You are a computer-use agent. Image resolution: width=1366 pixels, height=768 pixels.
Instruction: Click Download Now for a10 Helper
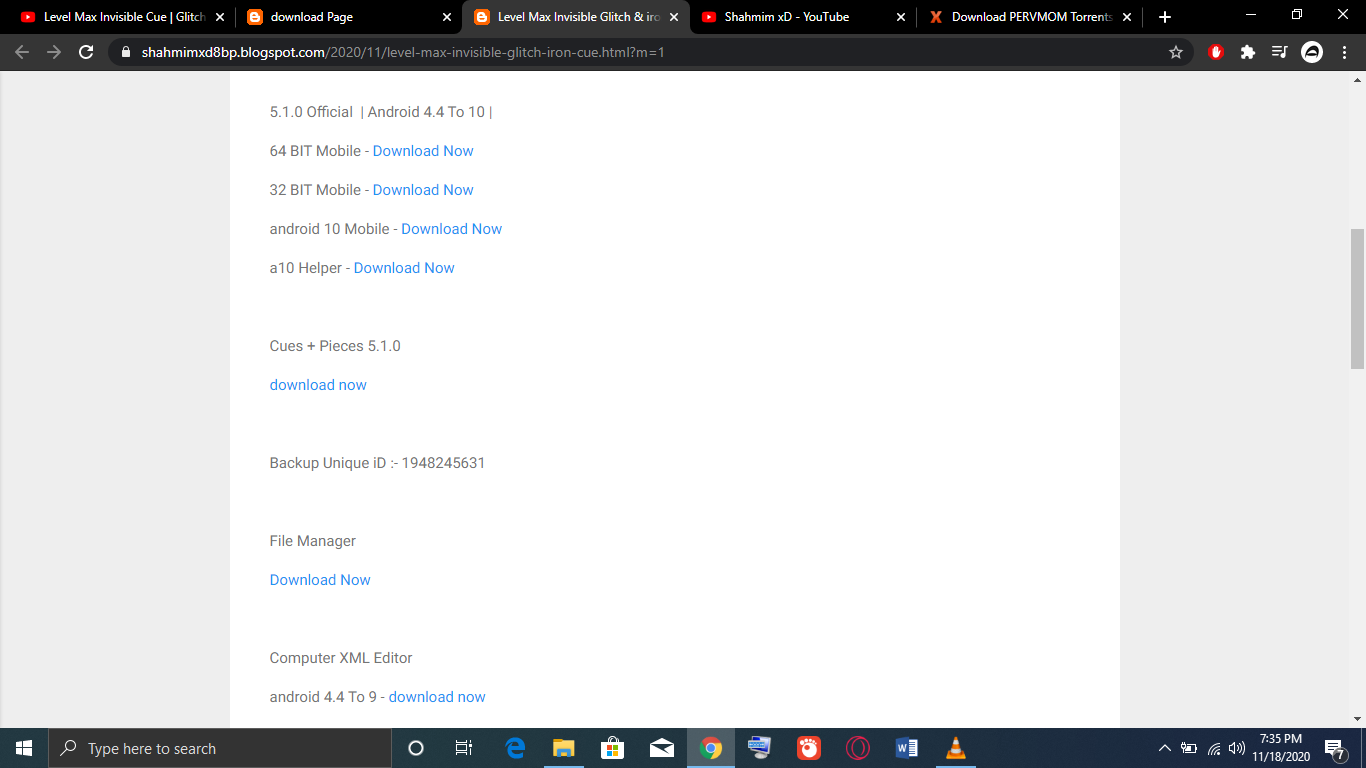coord(404,268)
